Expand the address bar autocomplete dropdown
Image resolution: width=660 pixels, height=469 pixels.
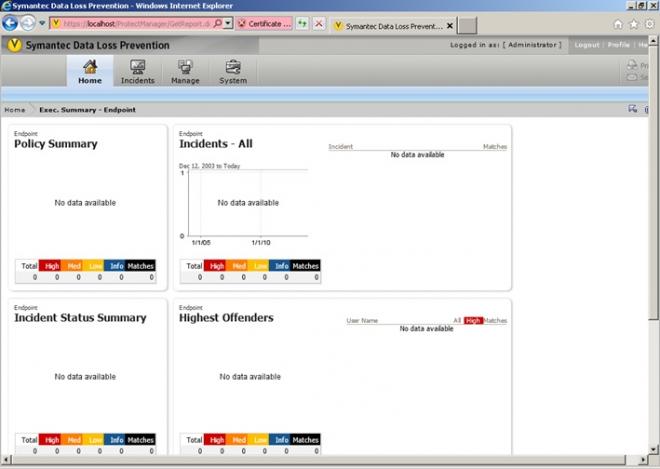click(228, 23)
